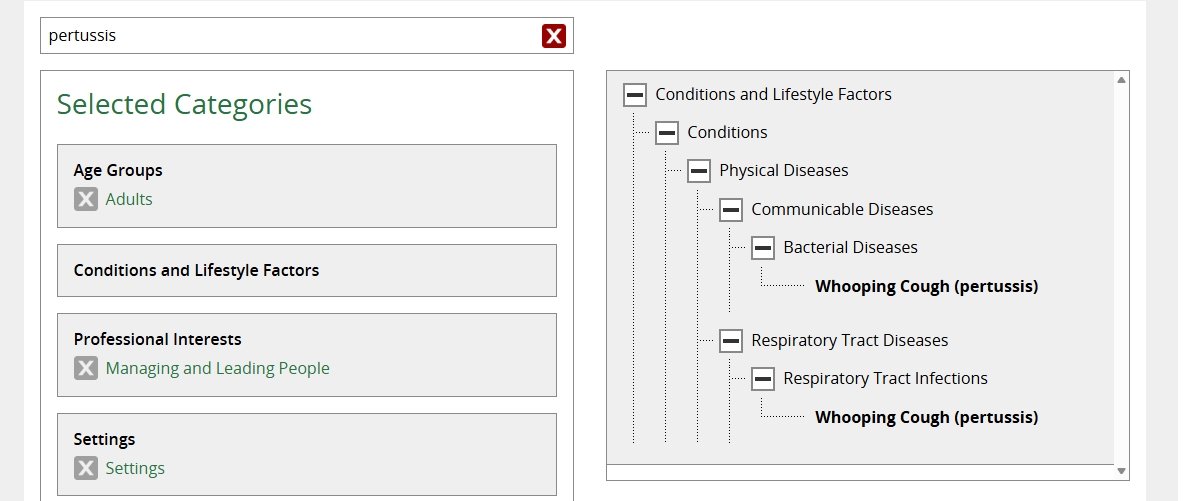Collapse the Respiratory Tract Diseases node
The height and width of the screenshot is (501, 1187).
click(x=731, y=341)
